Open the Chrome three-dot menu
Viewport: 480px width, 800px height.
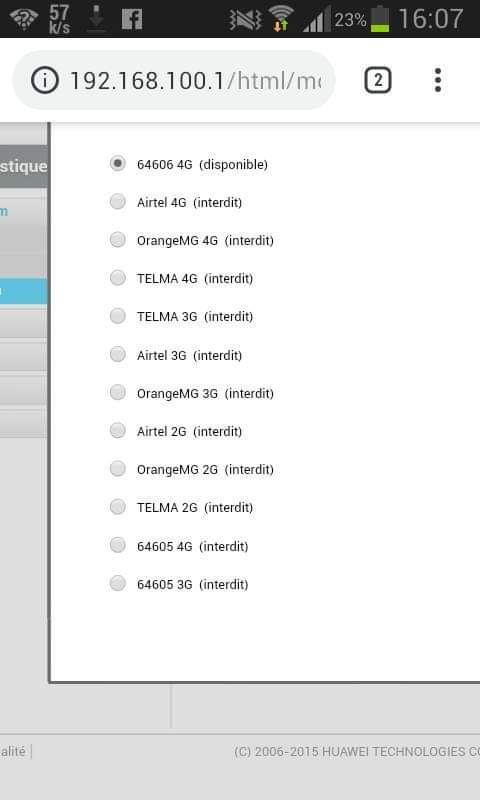point(438,81)
